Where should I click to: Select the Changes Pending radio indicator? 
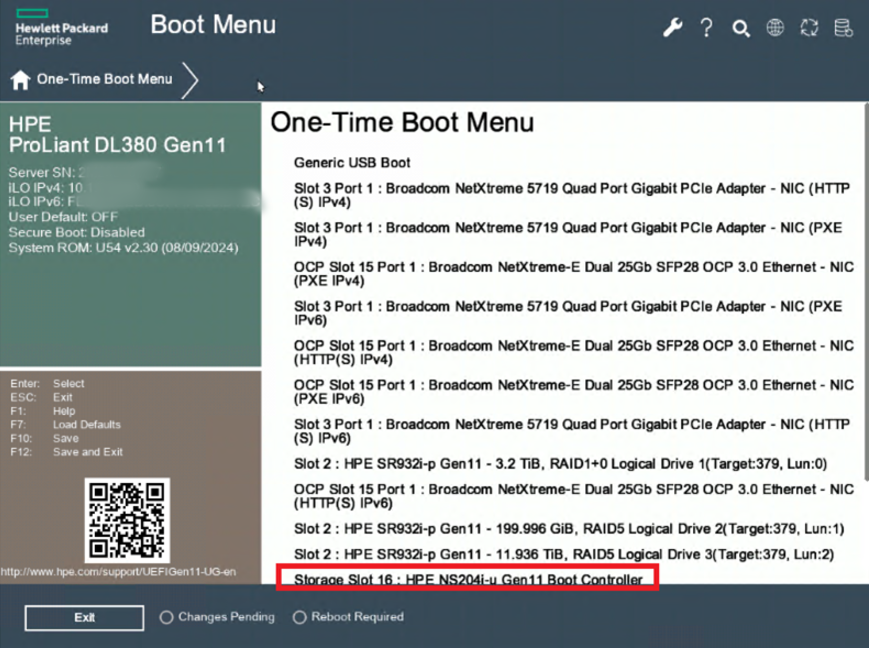click(x=167, y=618)
